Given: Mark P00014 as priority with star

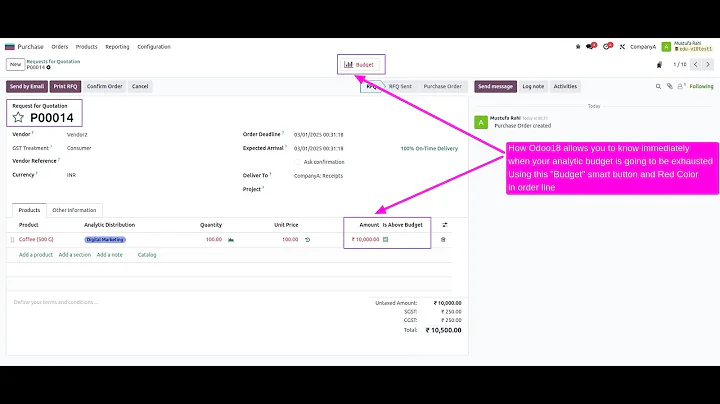Looking at the screenshot, I should [x=18, y=118].
